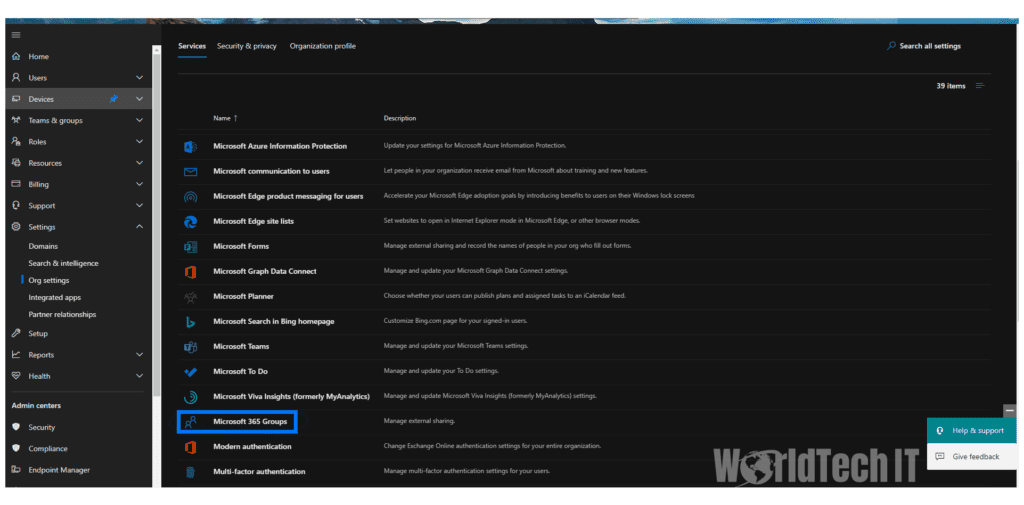Click the Compliance shield icon
Viewport: 1024px width, 505px height.
(x=16, y=449)
